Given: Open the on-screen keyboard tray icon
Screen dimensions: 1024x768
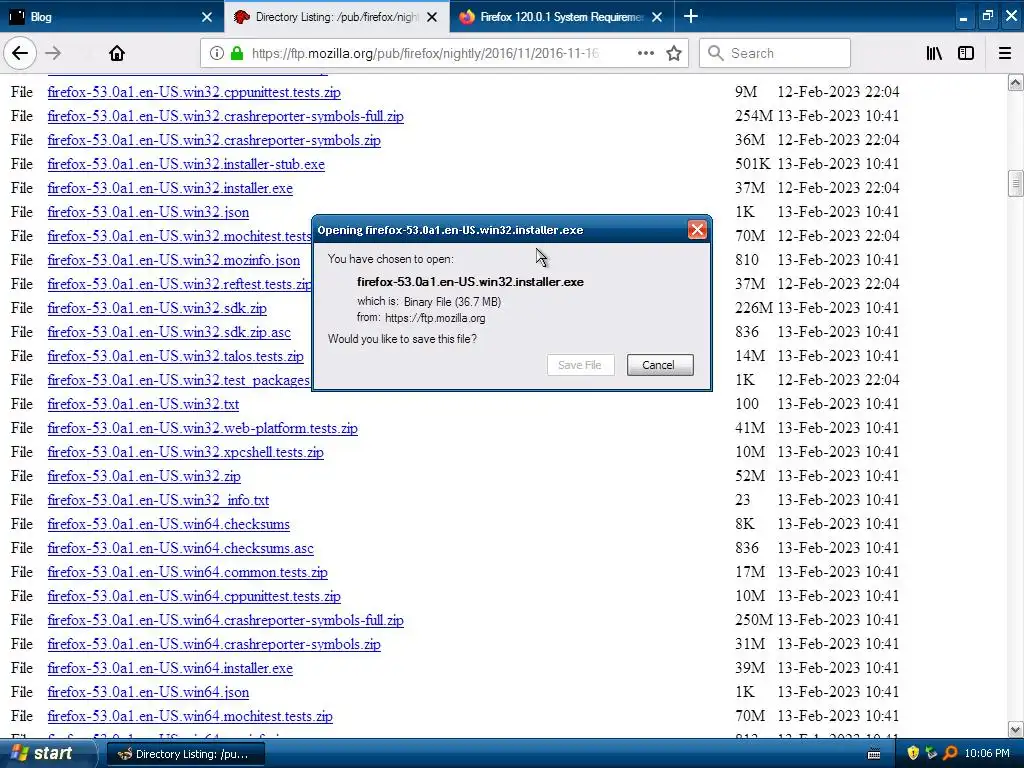Looking at the screenshot, I should (x=874, y=754).
